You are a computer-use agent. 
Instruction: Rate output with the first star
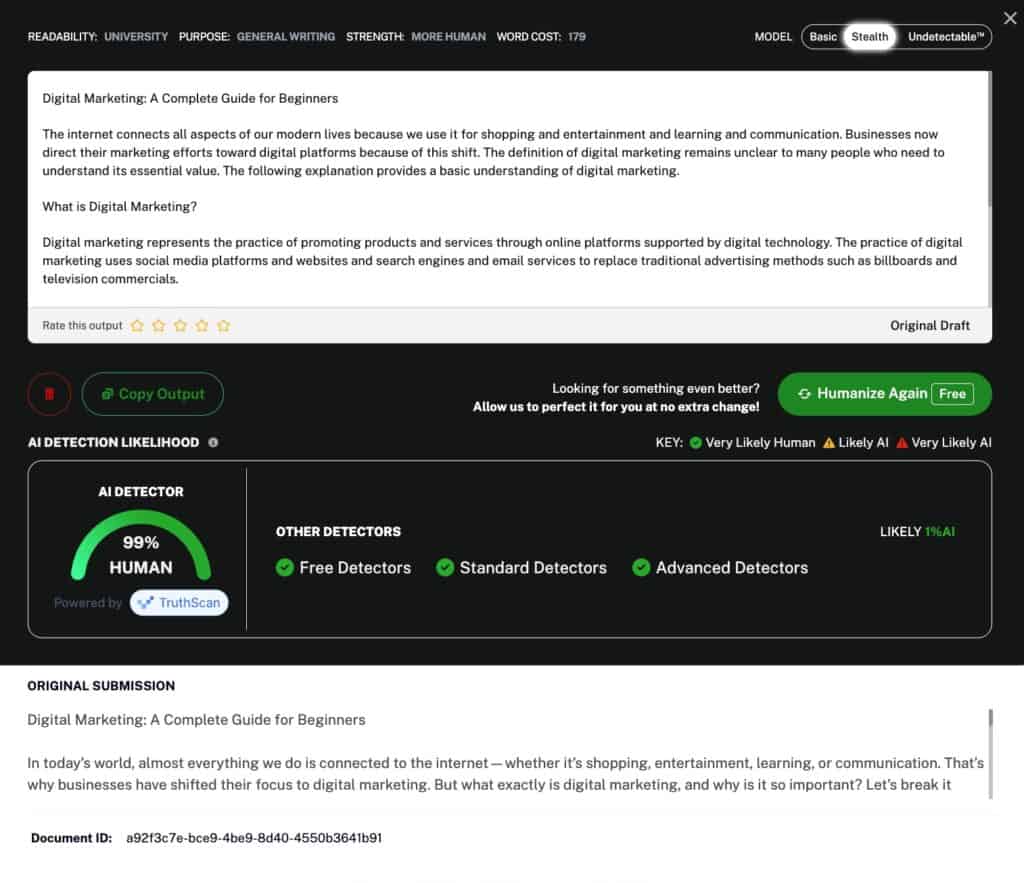click(137, 326)
